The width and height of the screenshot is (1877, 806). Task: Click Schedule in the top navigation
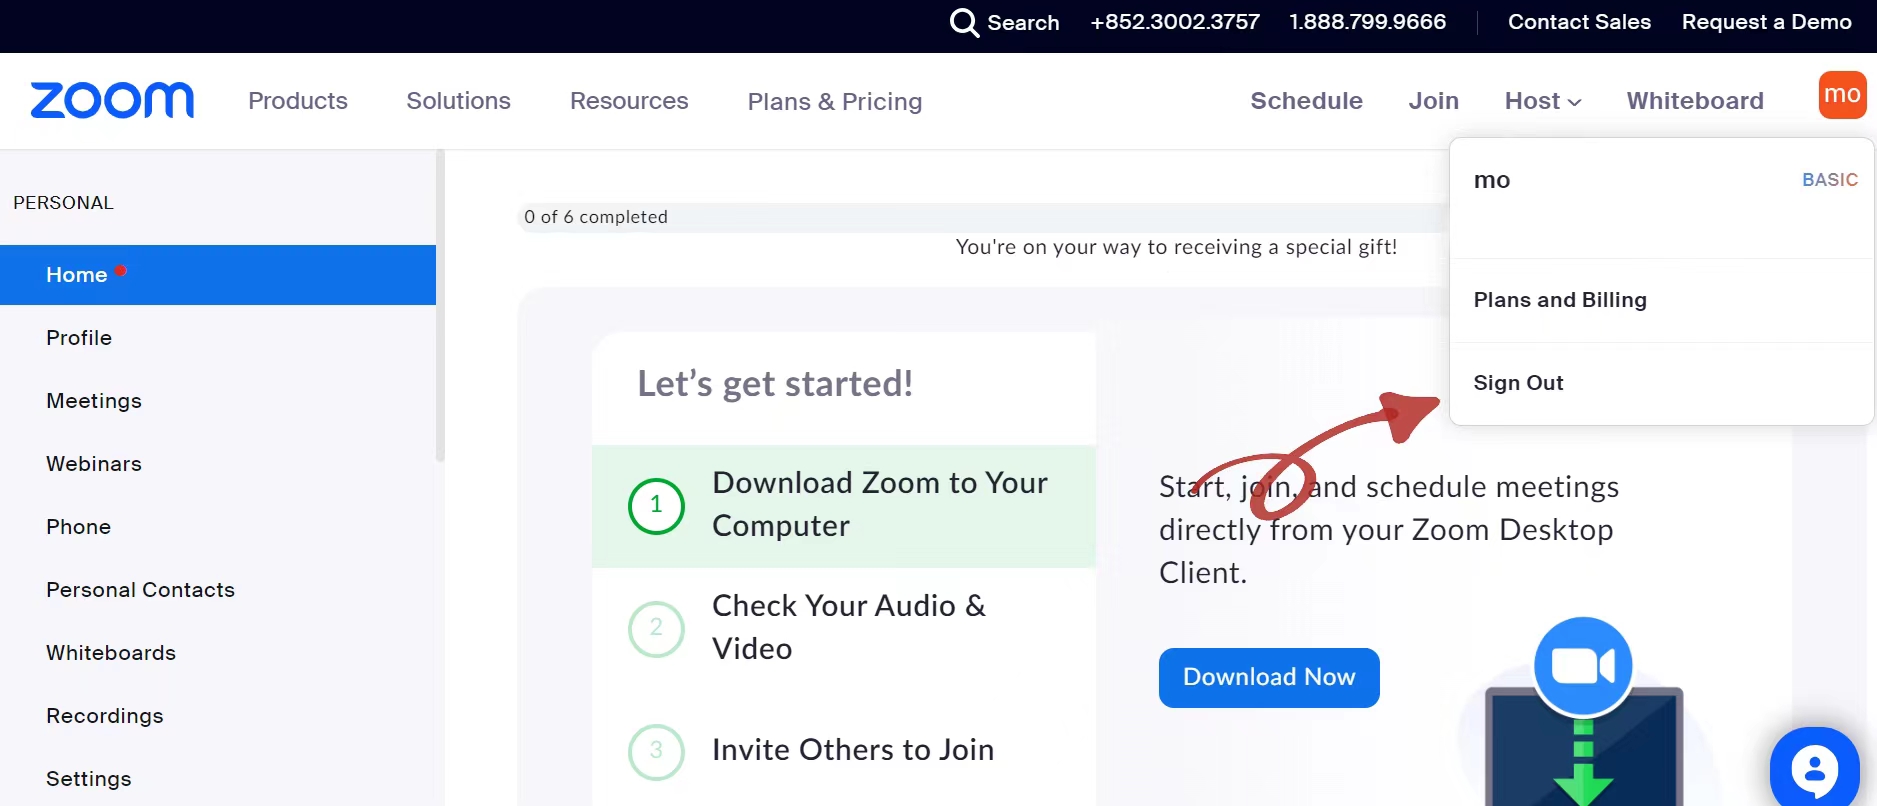tap(1306, 101)
